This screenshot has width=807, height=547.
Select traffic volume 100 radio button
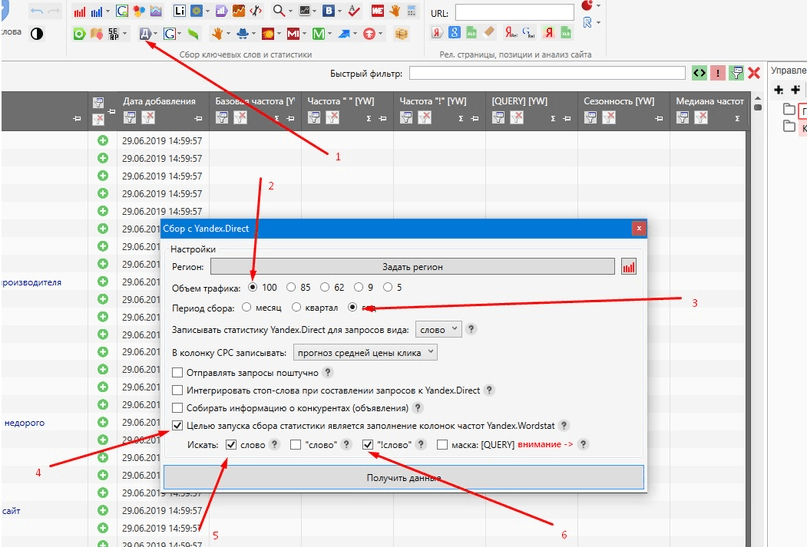(253, 287)
